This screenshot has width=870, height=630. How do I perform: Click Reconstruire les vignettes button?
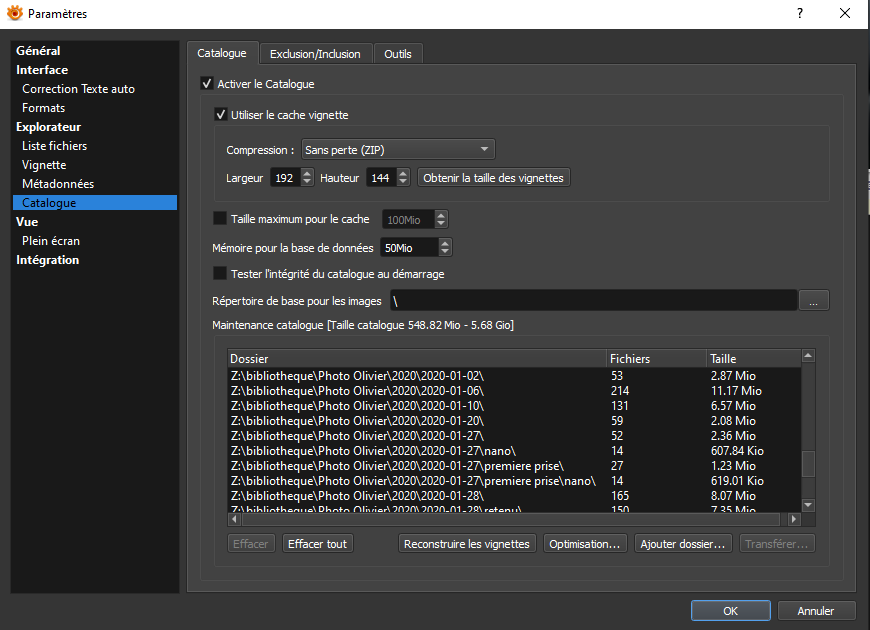click(x=467, y=544)
